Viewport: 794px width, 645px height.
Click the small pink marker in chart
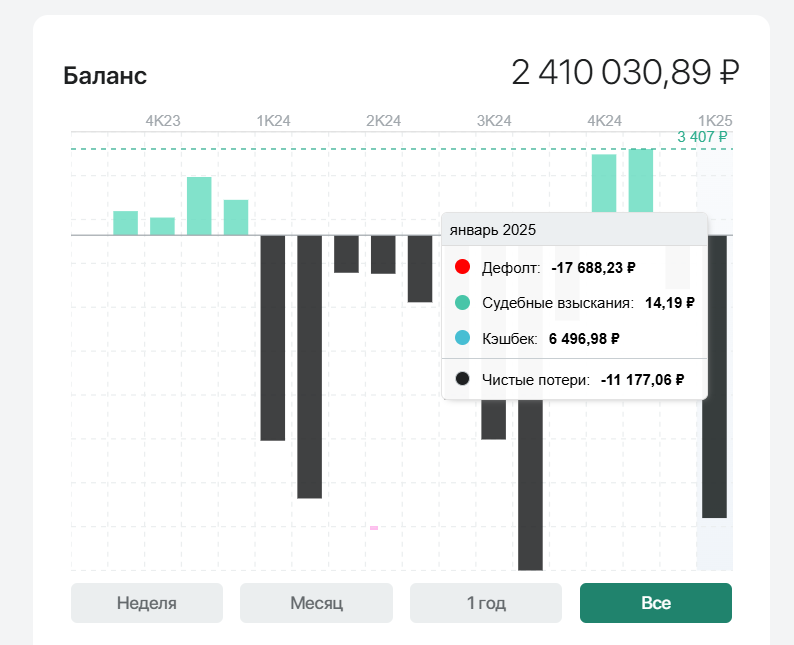(374, 527)
